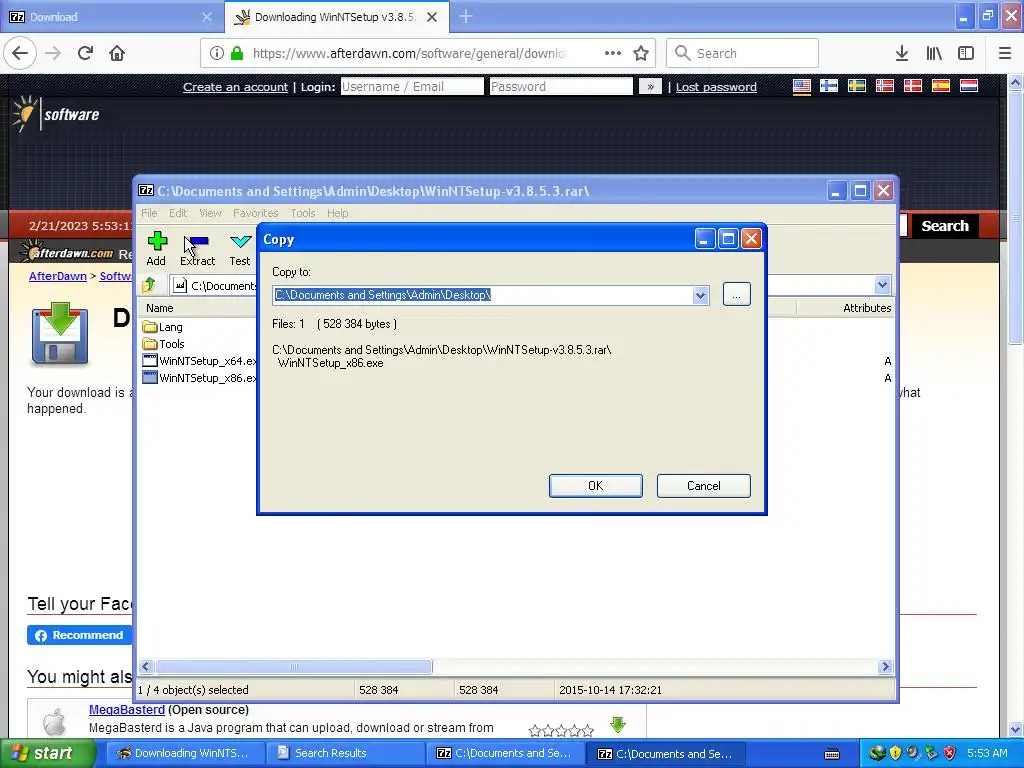This screenshot has height=768, width=1024.
Task: Confirm the copy with OK
Action: pyautogui.click(x=596, y=486)
